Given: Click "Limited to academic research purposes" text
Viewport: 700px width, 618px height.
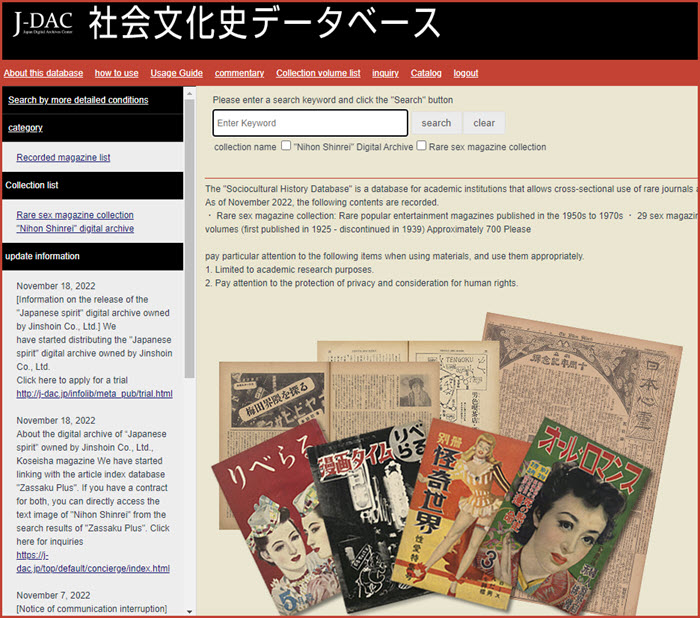Looking at the screenshot, I should (x=294, y=270).
